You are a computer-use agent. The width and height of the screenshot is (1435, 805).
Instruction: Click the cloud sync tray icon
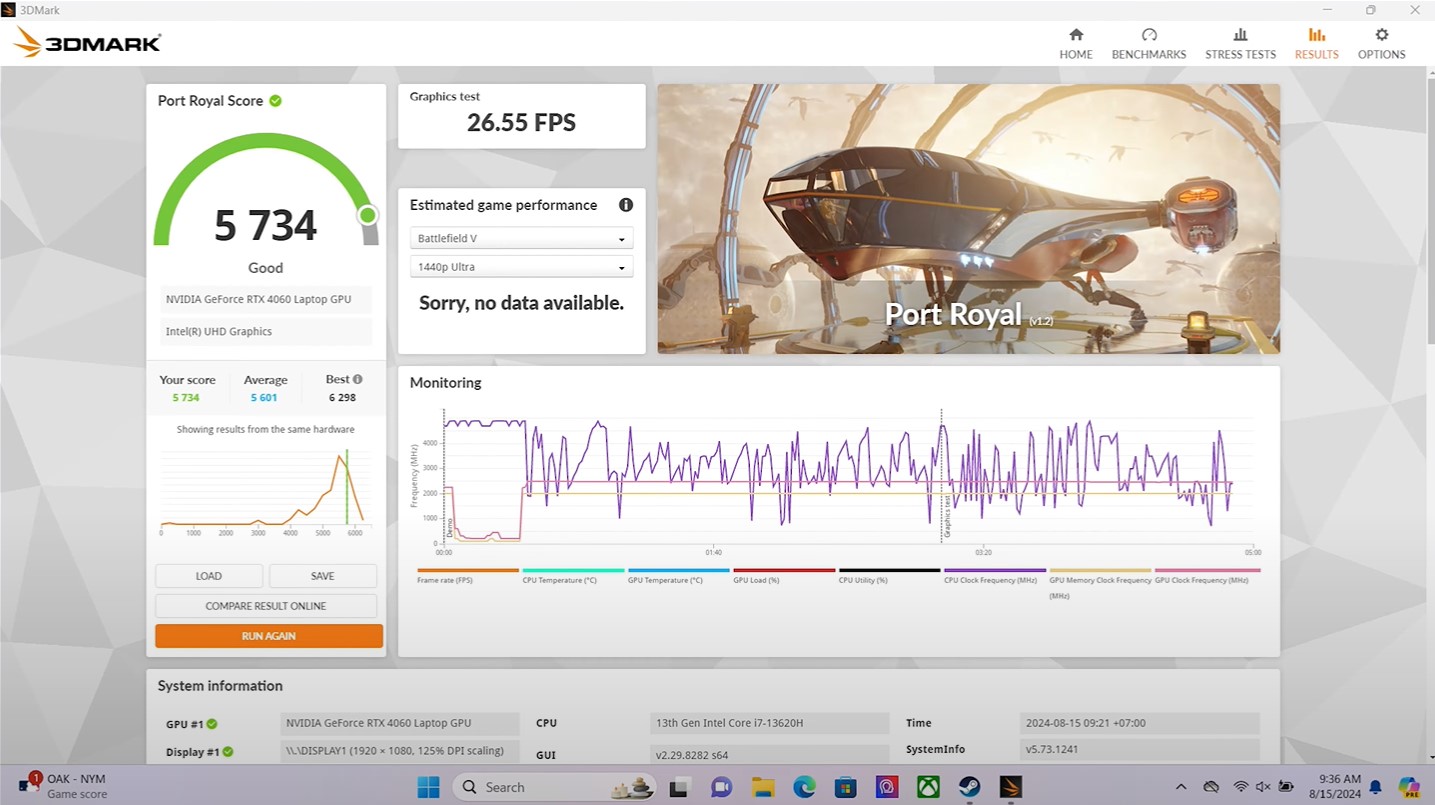click(x=1211, y=787)
